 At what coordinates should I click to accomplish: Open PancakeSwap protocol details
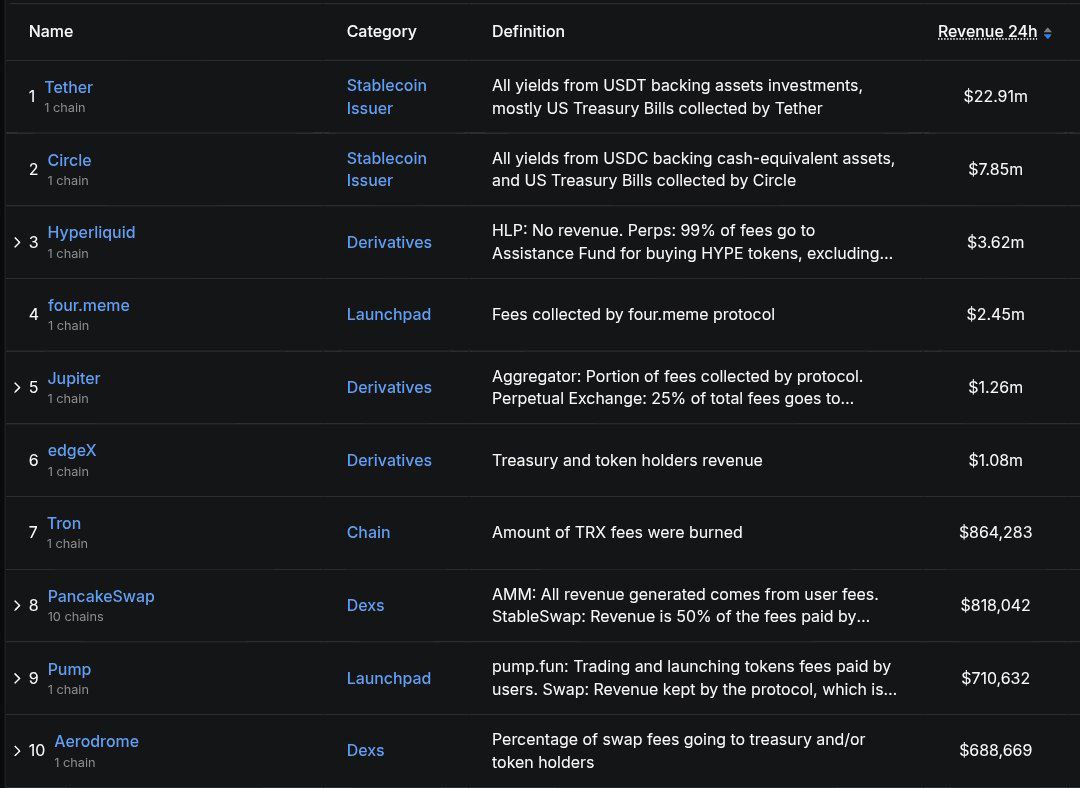[101, 596]
